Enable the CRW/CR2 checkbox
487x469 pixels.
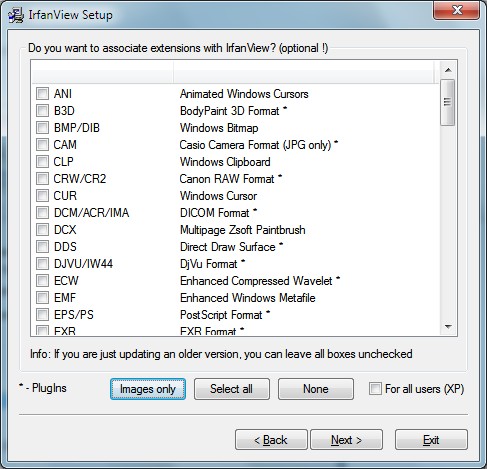point(42,179)
